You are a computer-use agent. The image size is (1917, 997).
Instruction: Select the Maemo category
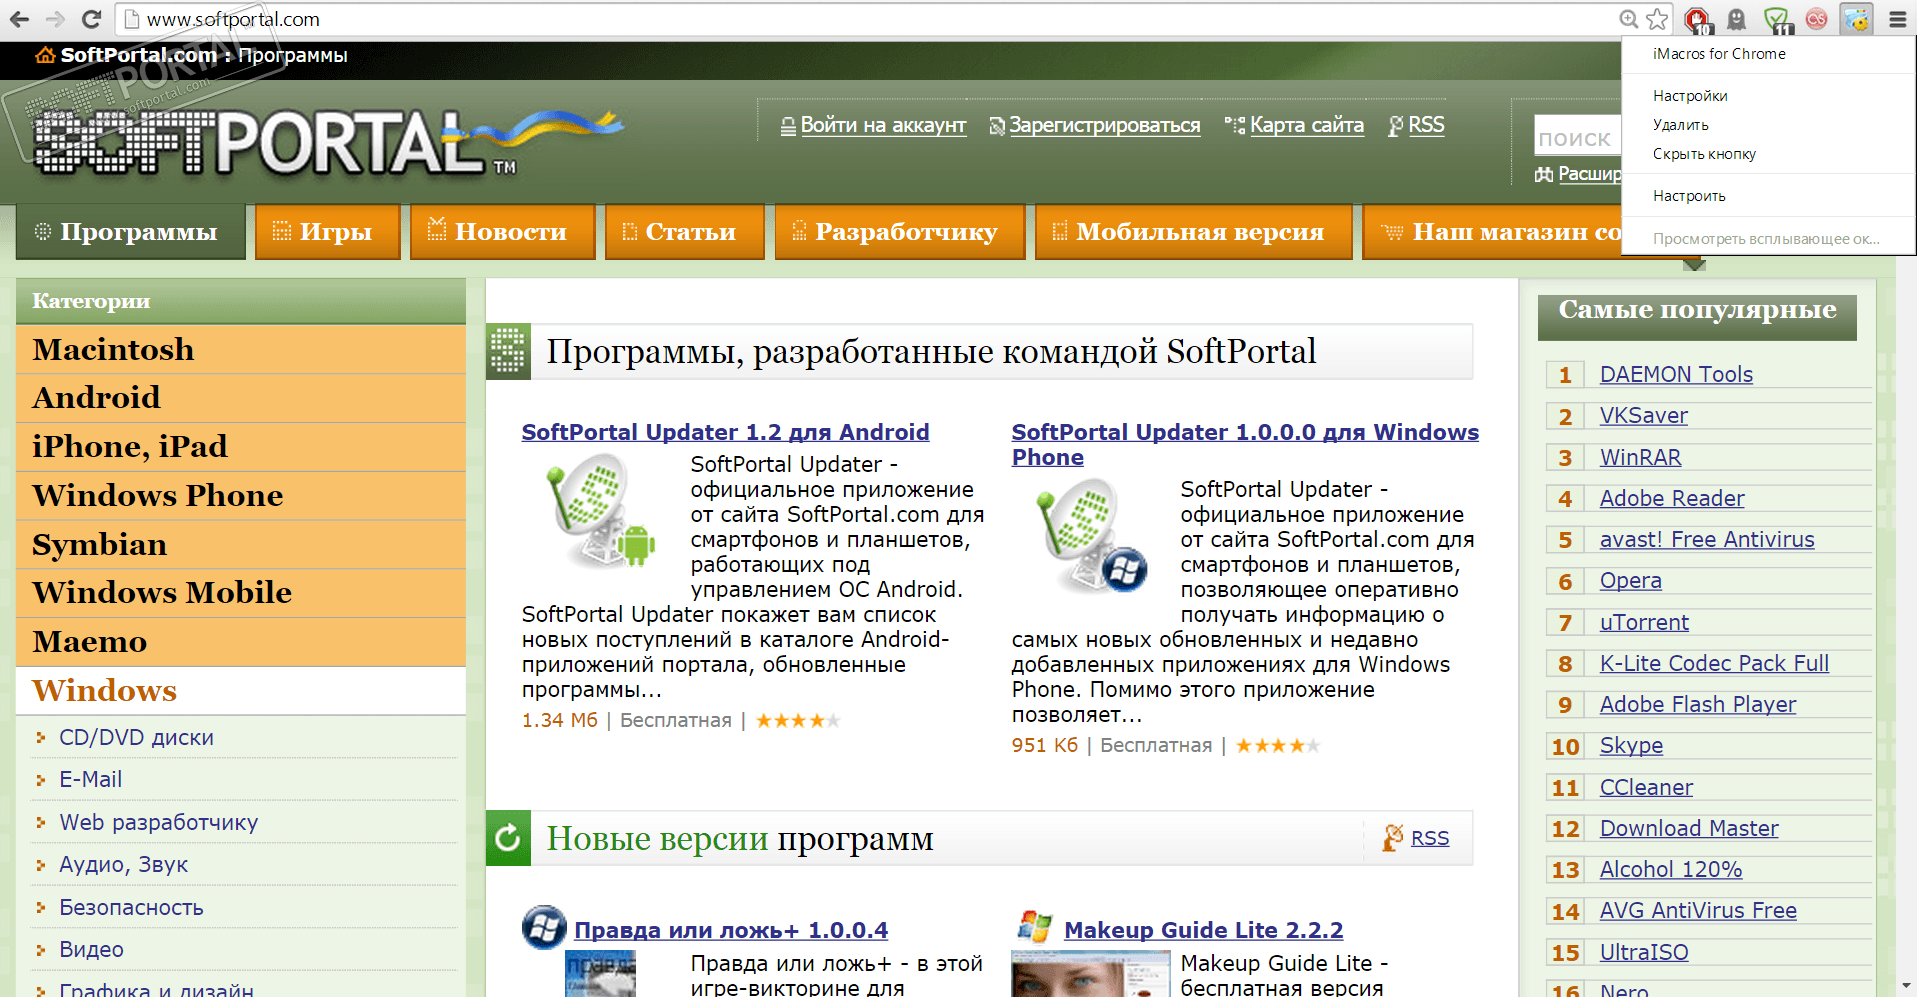point(241,642)
